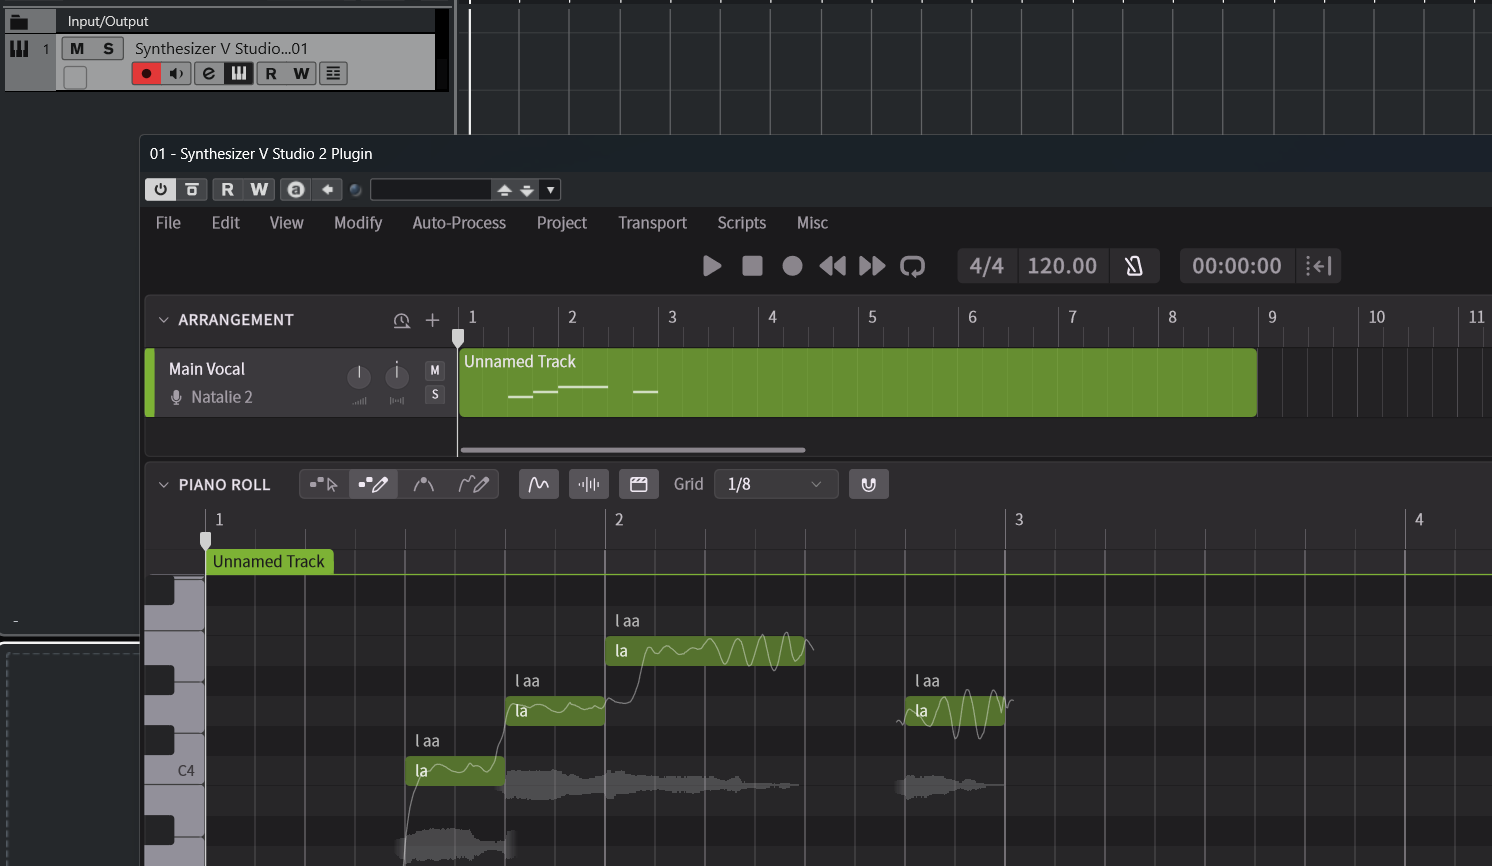Viewport: 1492px width, 866px height.
Task: Click the Play button in transport
Action: pos(712,266)
